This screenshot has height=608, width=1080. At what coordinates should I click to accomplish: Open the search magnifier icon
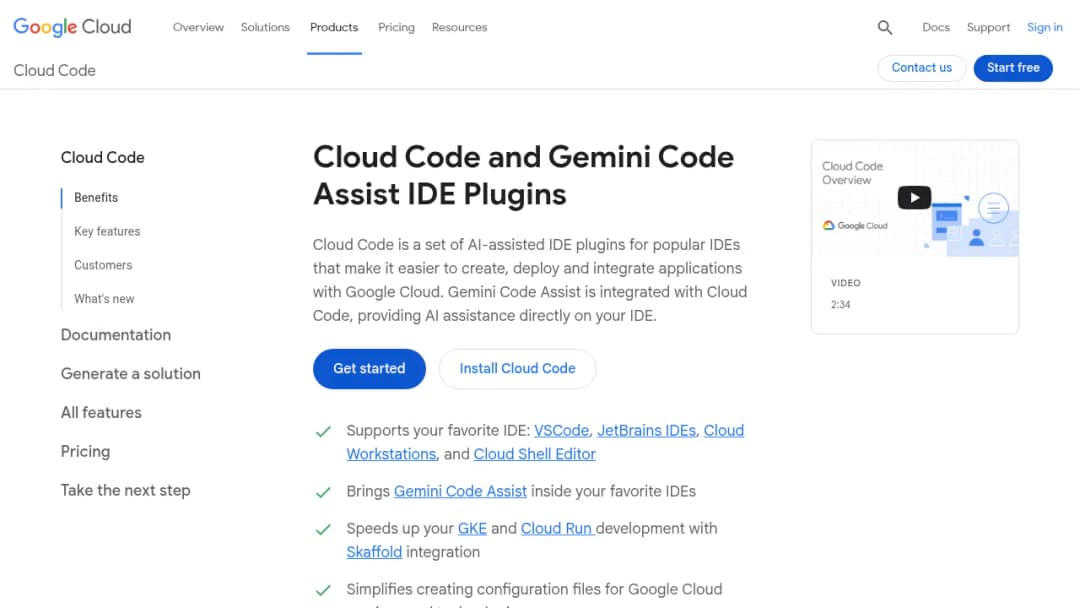pyautogui.click(x=884, y=28)
